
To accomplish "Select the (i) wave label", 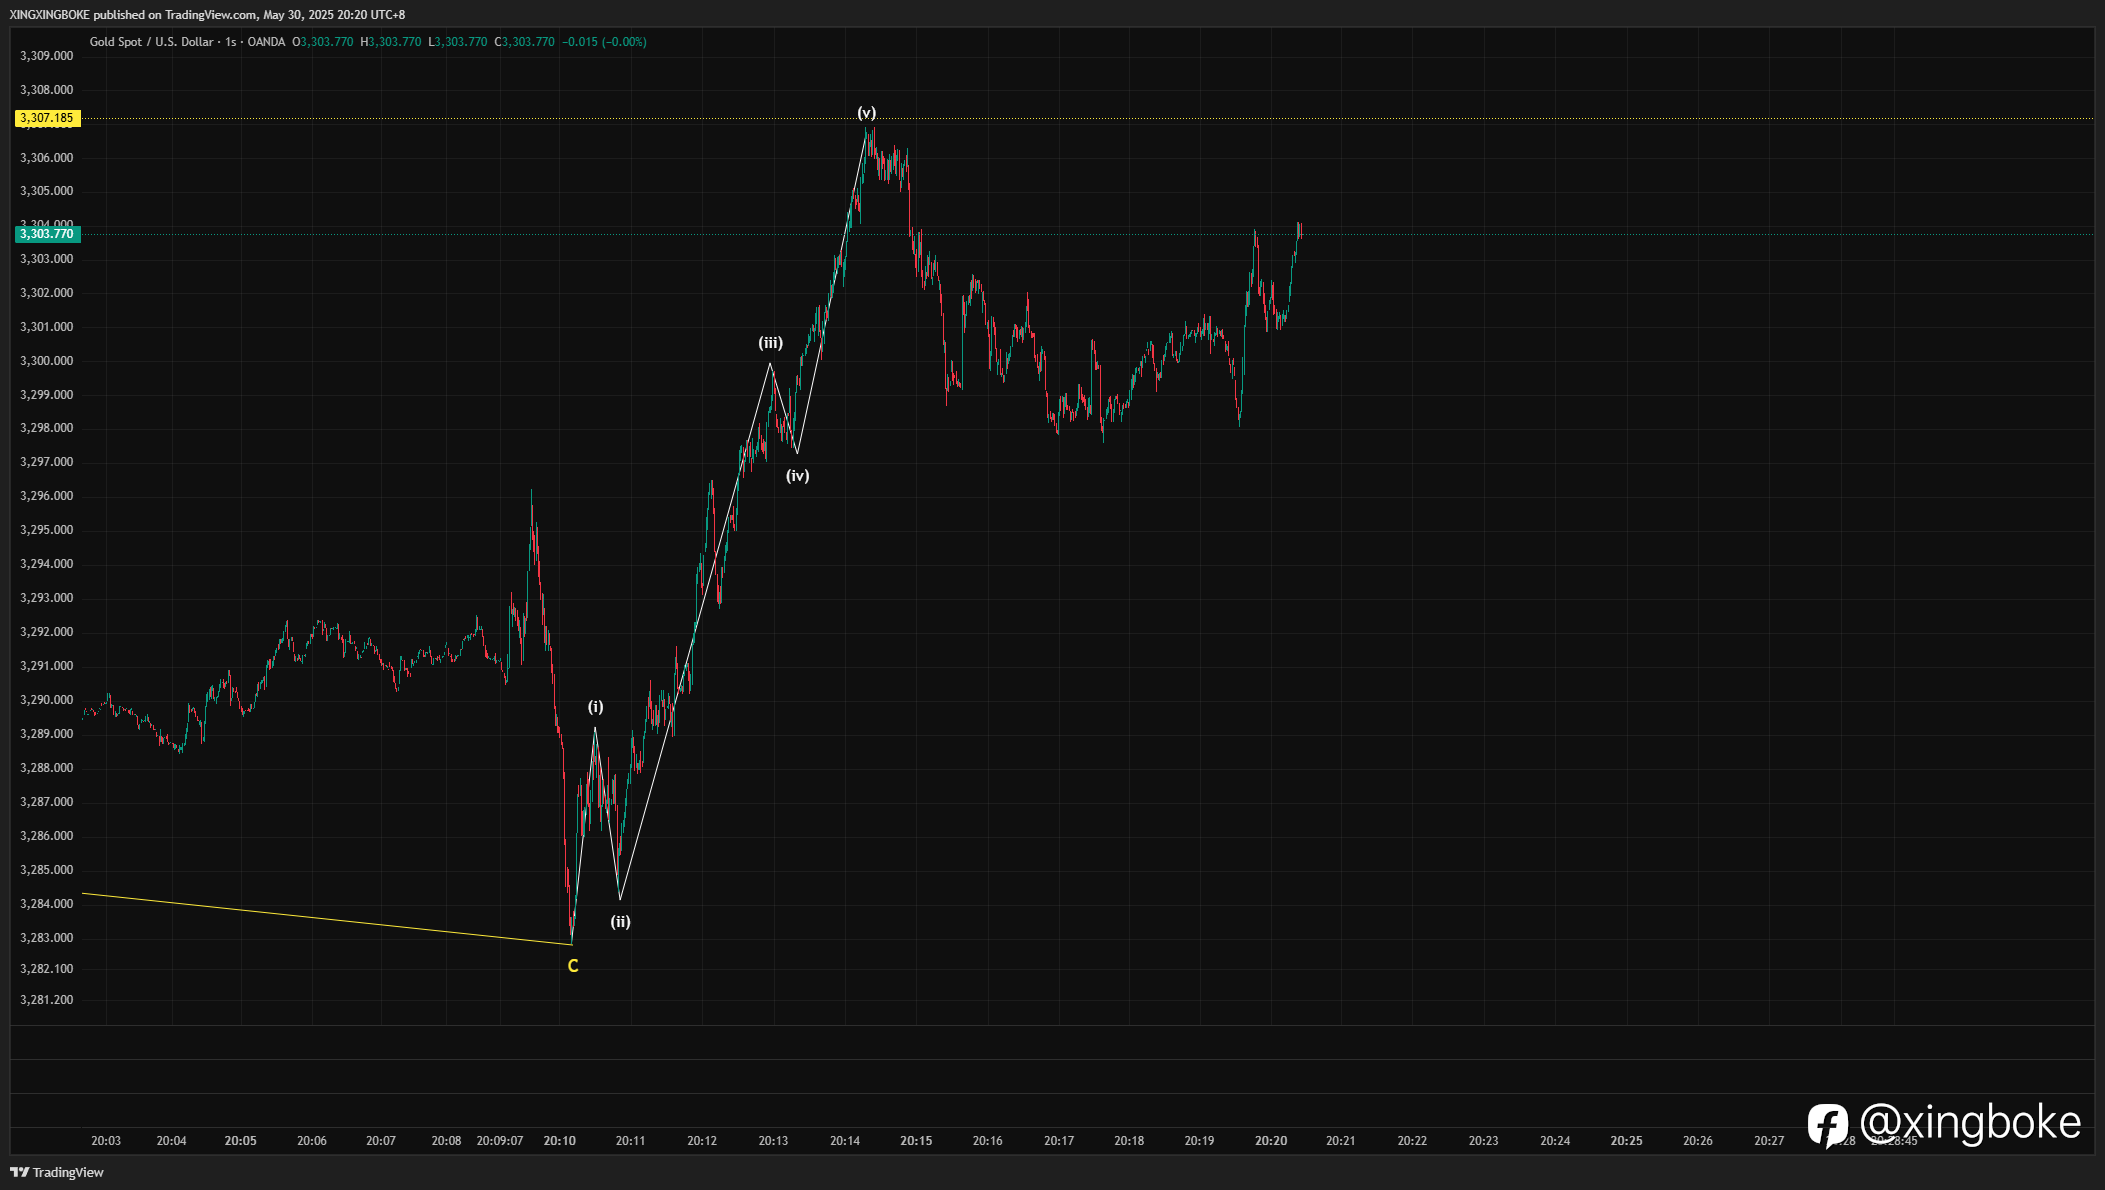I will click(595, 707).
